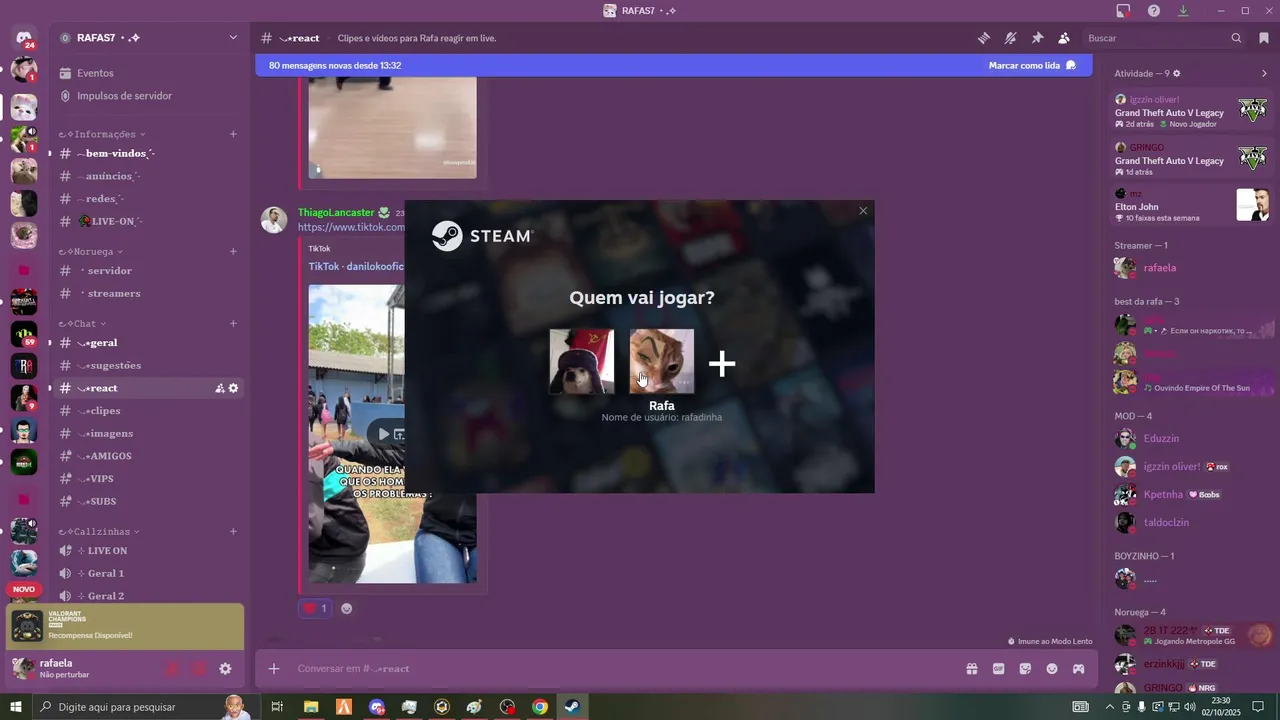
Task: Open Google Chrome from the taskbar
Action: [540, 707]
